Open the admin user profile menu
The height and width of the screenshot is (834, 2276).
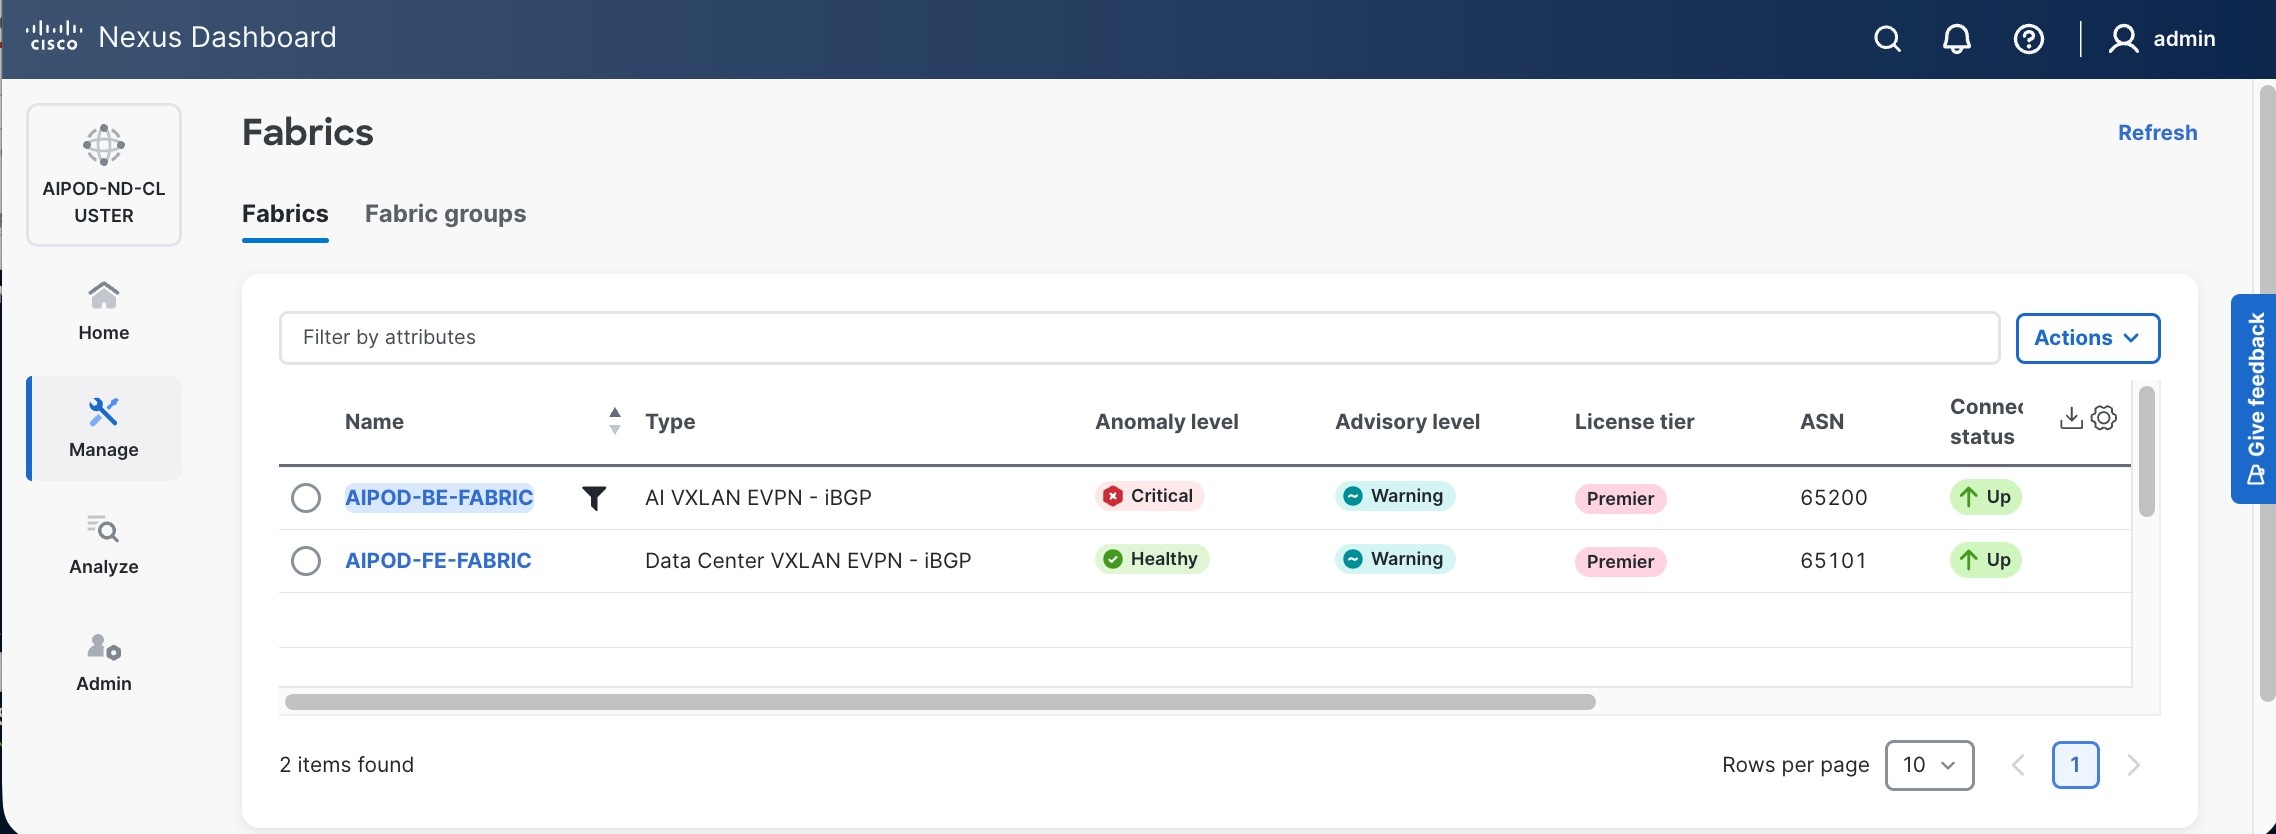[2162, 39]
